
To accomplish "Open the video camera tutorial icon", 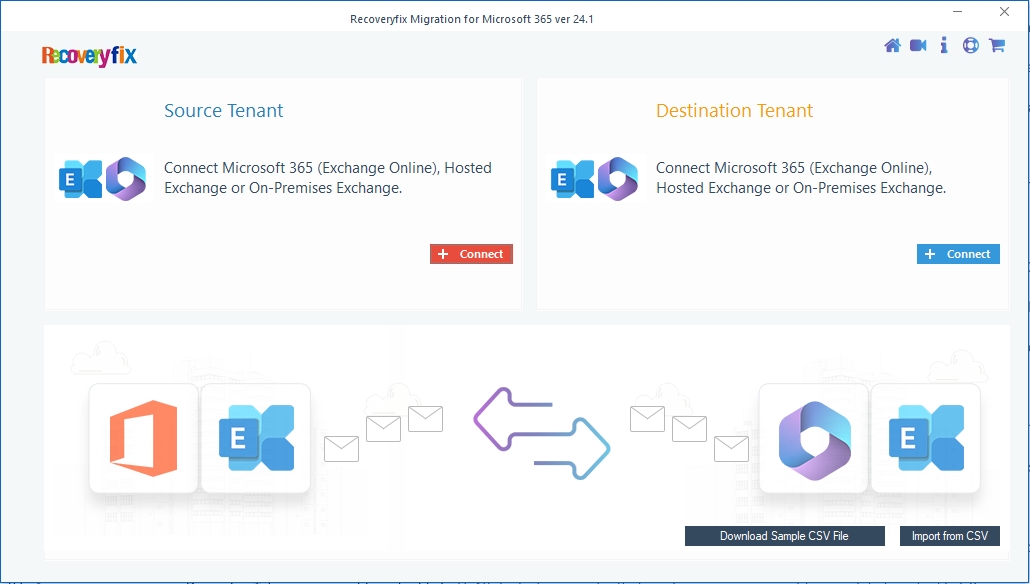I will click(x=918, y=45).
